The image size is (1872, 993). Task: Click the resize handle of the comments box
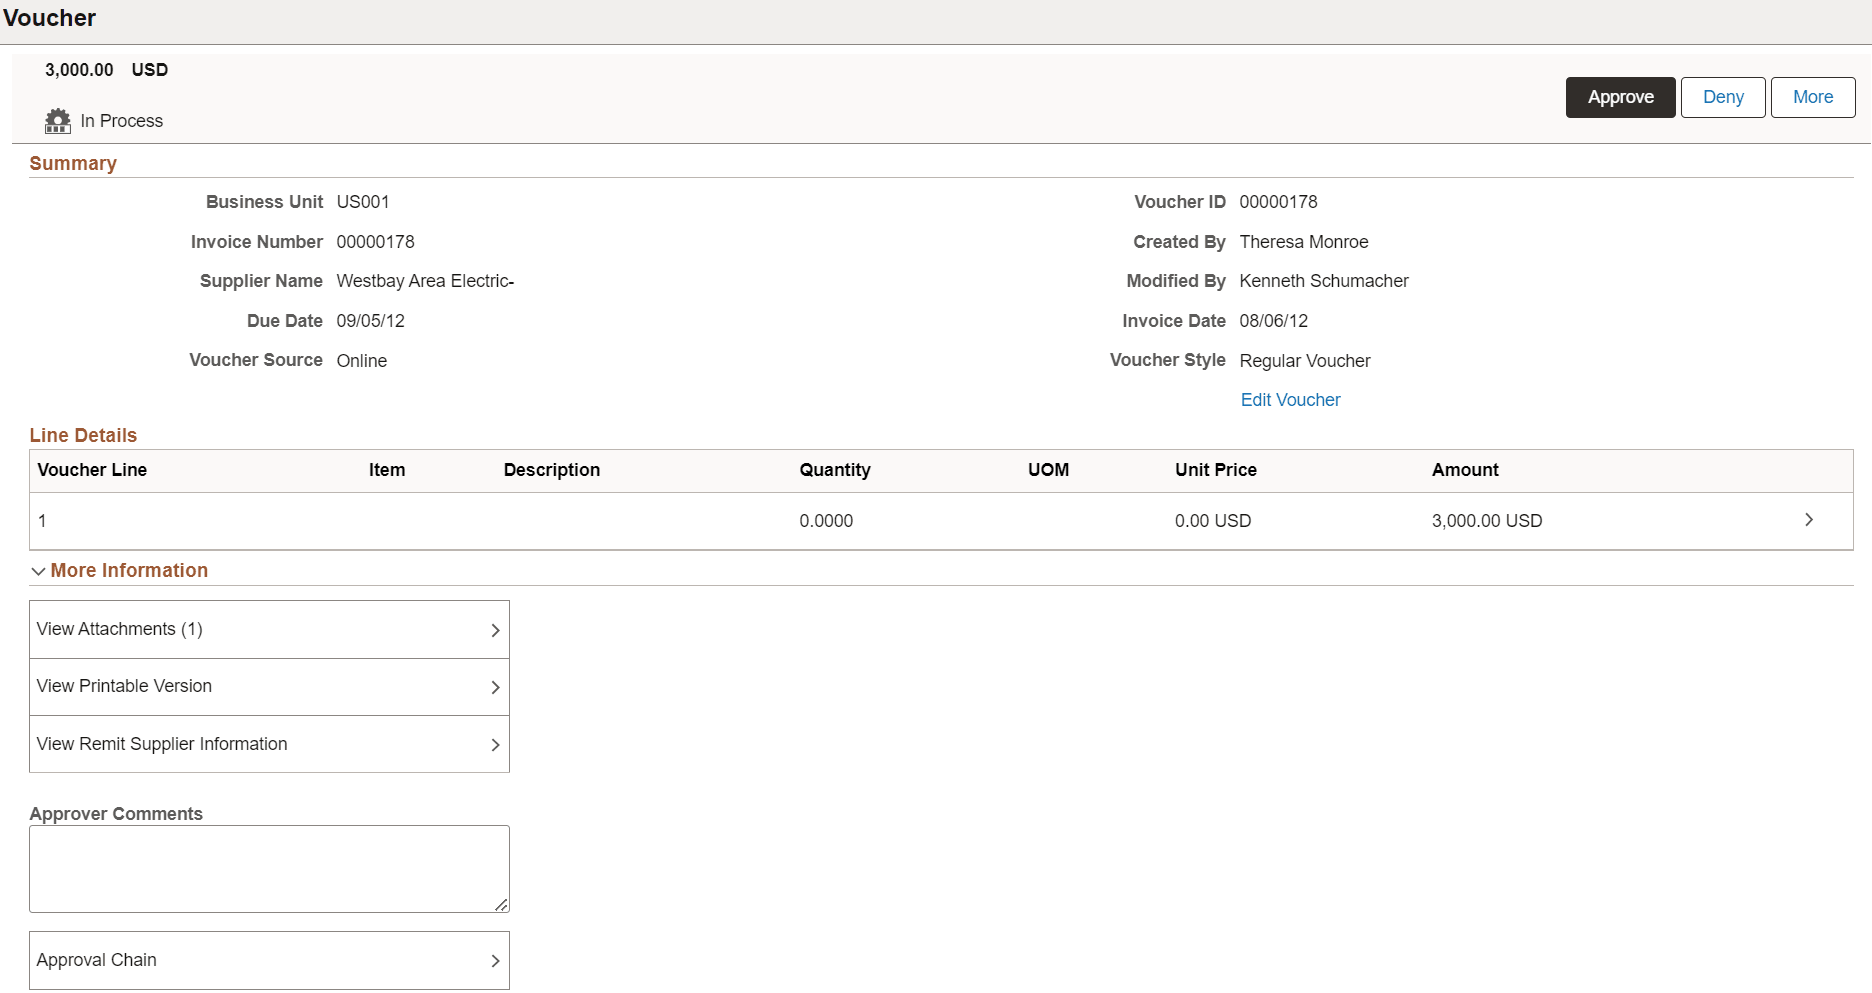click(x=501, y=906)
